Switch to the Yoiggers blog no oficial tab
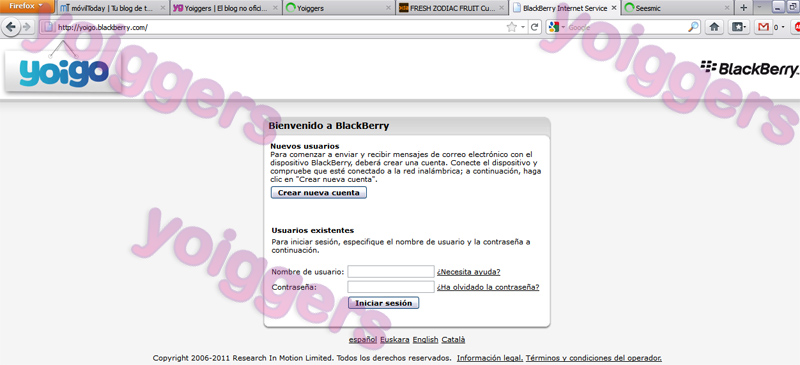The height and width of the screenshot is (365, 800). (x=226, y=8)
